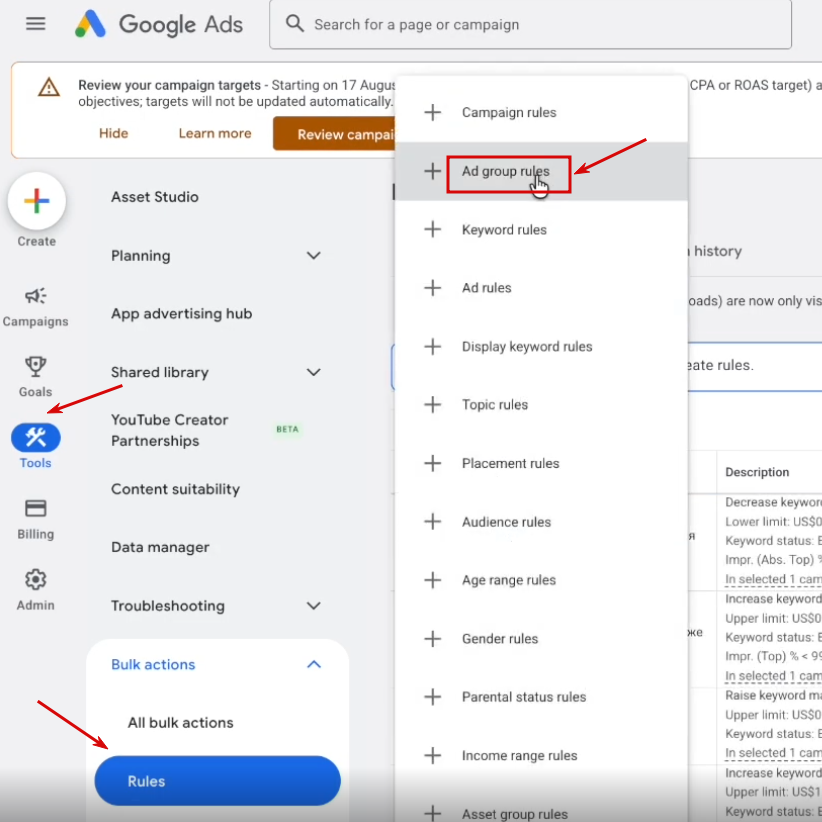Select Tools in the sidebar

[36, 446]
